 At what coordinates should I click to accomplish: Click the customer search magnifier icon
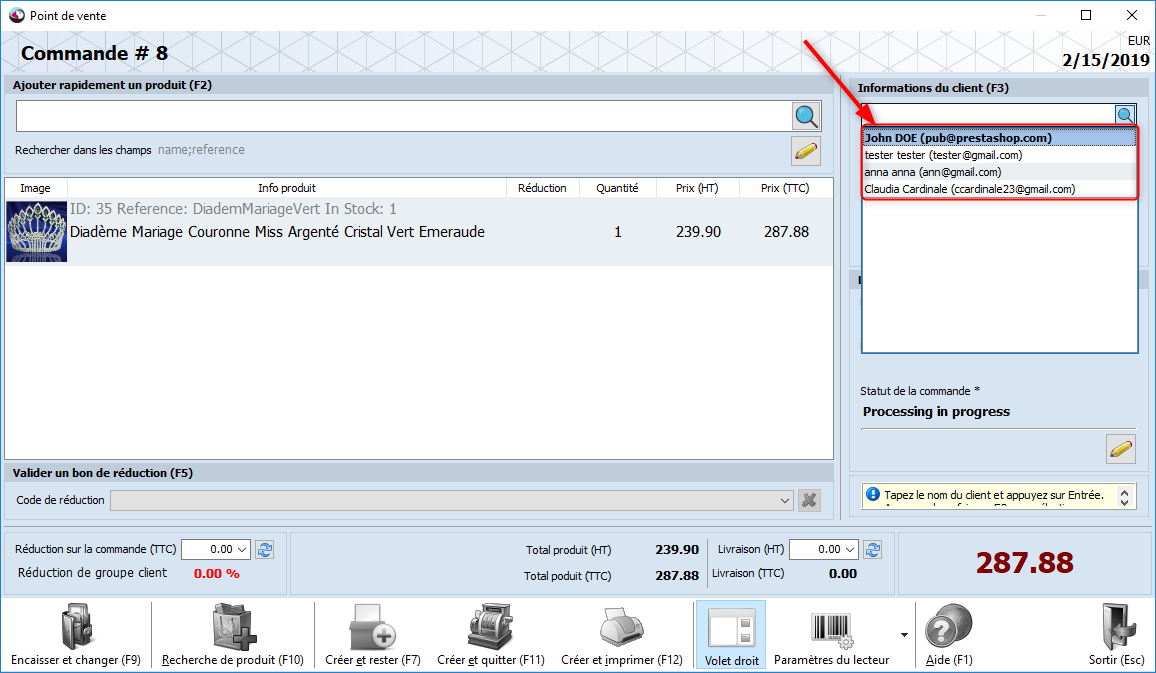pos(1126,115)
